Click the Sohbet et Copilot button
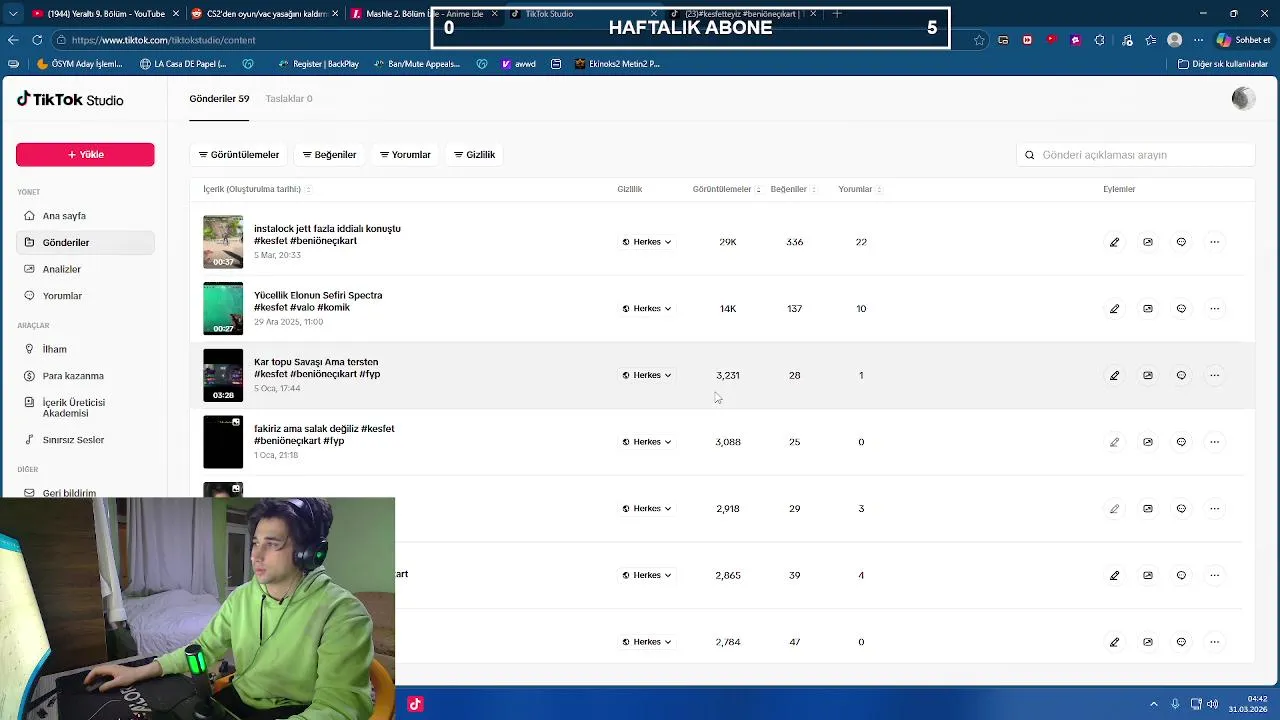Screen dimensions: 1280x720 [x=1243, y=40]
